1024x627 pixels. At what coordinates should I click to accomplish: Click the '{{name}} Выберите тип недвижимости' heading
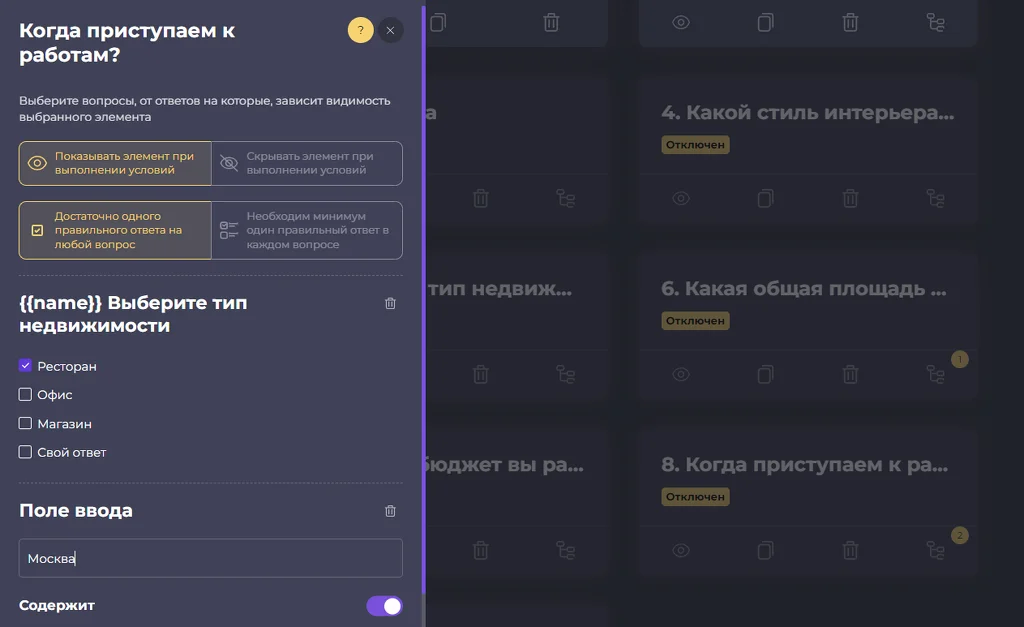pos(133,314)
